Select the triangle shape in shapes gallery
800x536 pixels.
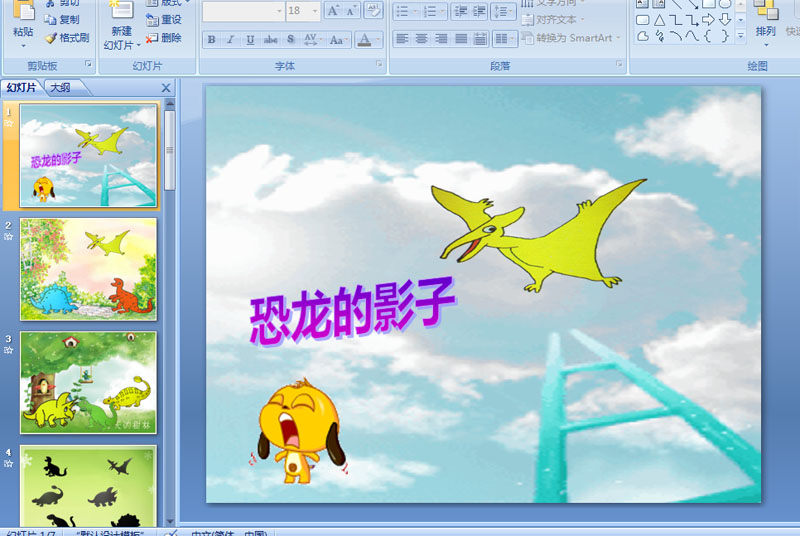(659, 20)
